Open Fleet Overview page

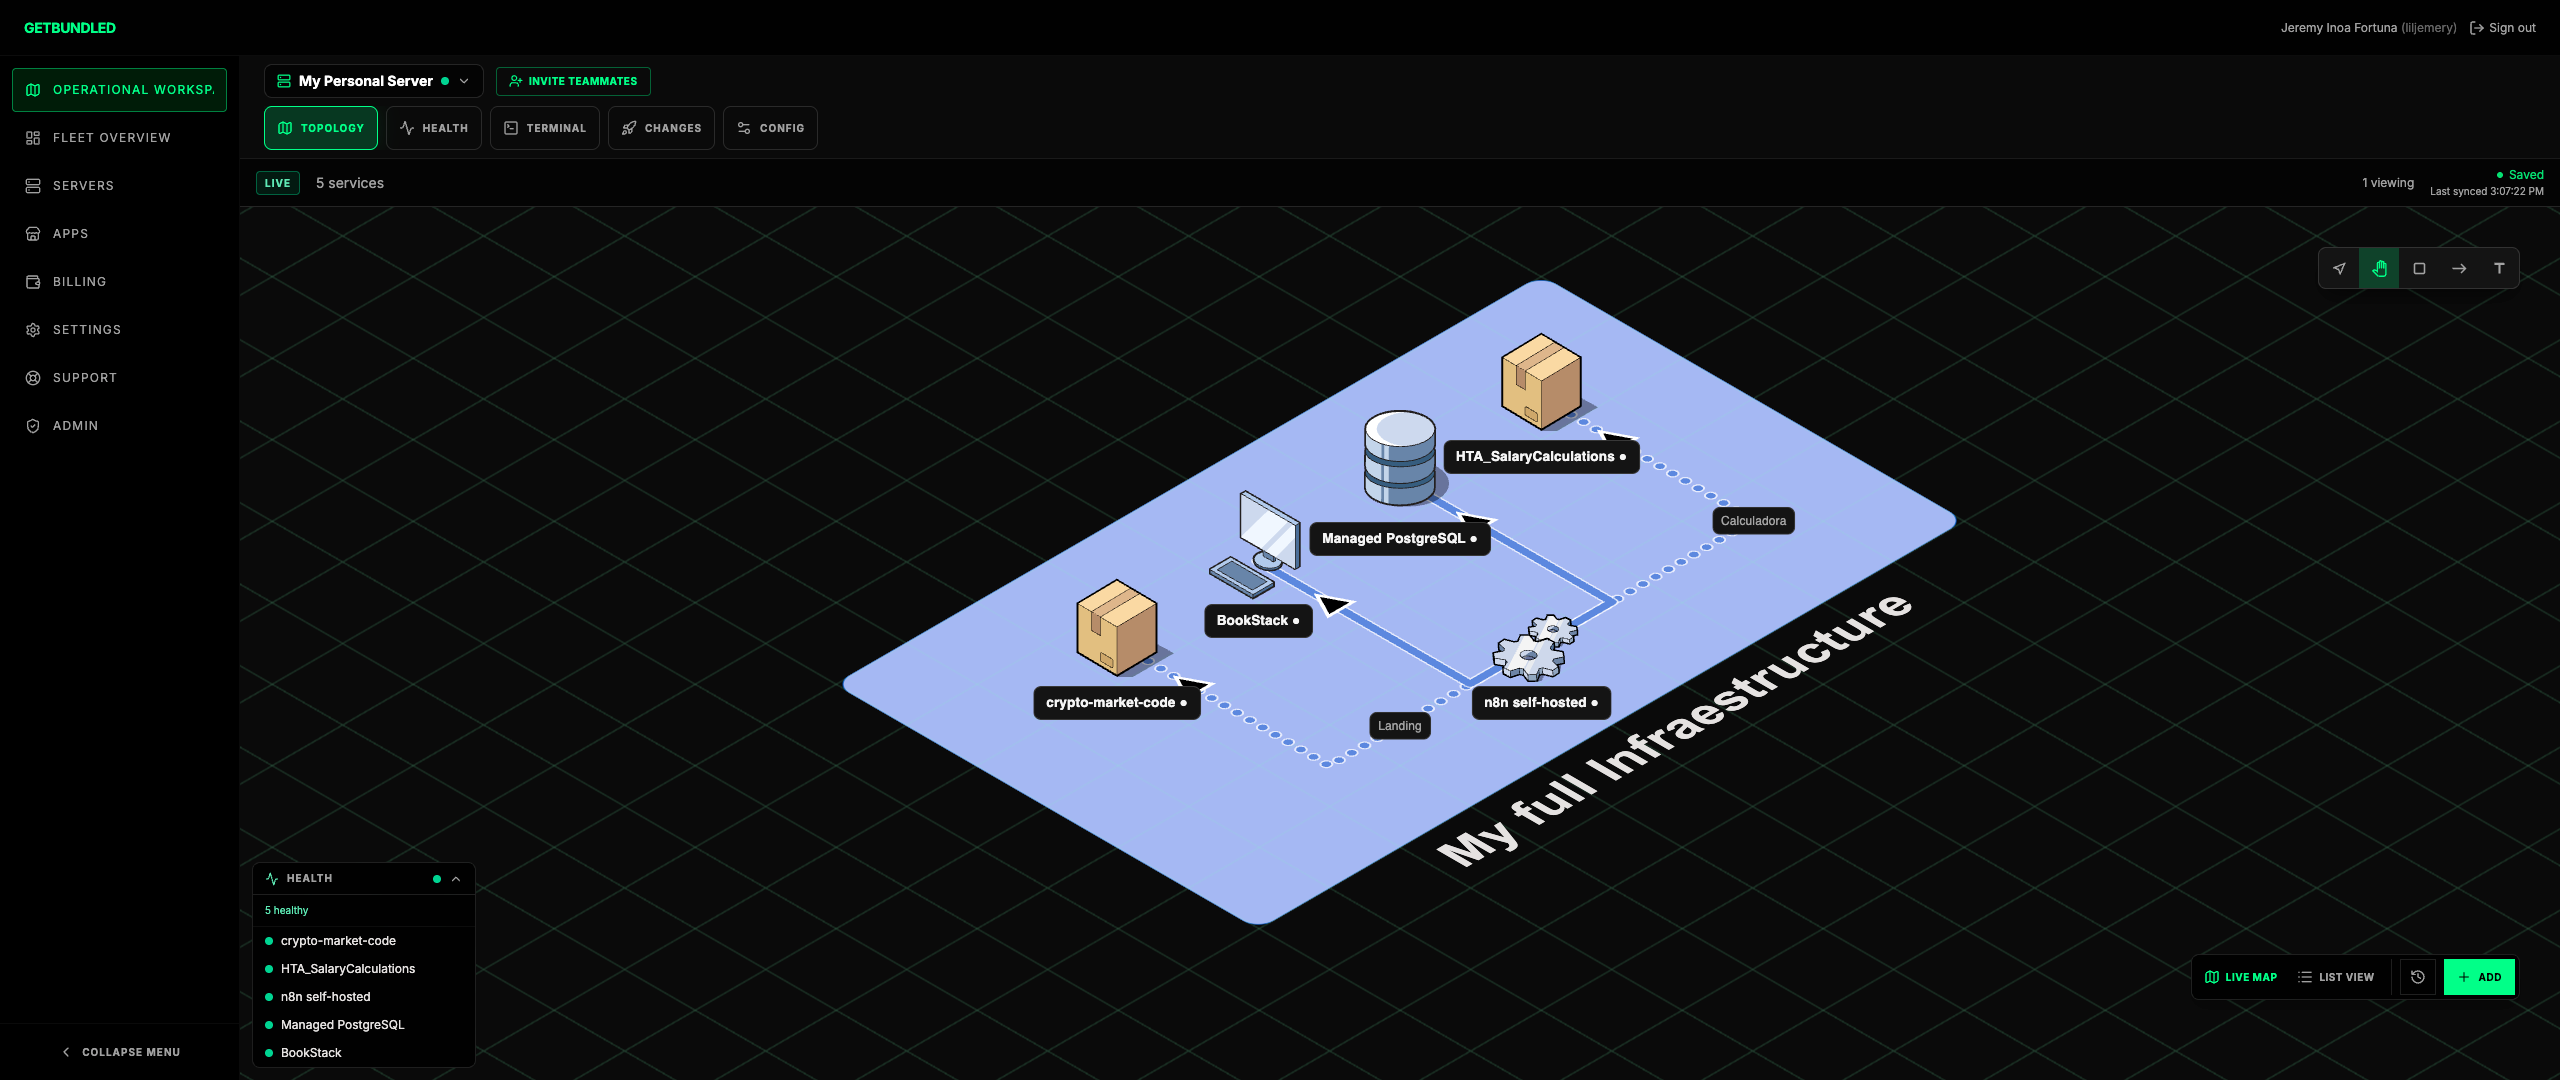119,138
